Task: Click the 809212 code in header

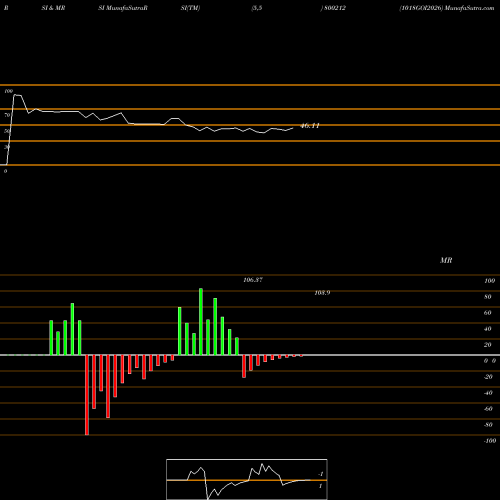Action: 335,8
